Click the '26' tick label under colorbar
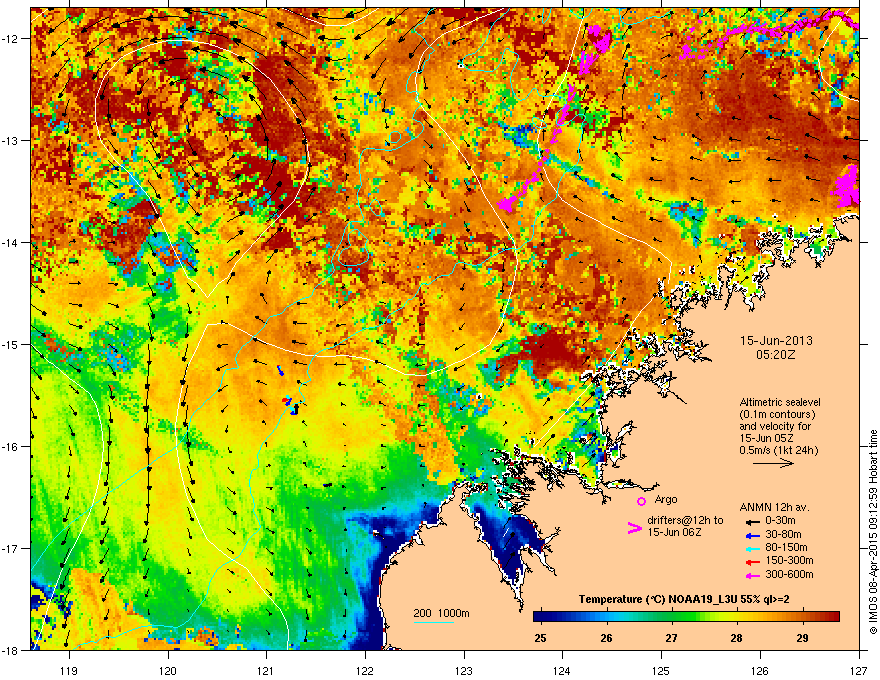Screen dimensions: 880x680 [606, 638]
